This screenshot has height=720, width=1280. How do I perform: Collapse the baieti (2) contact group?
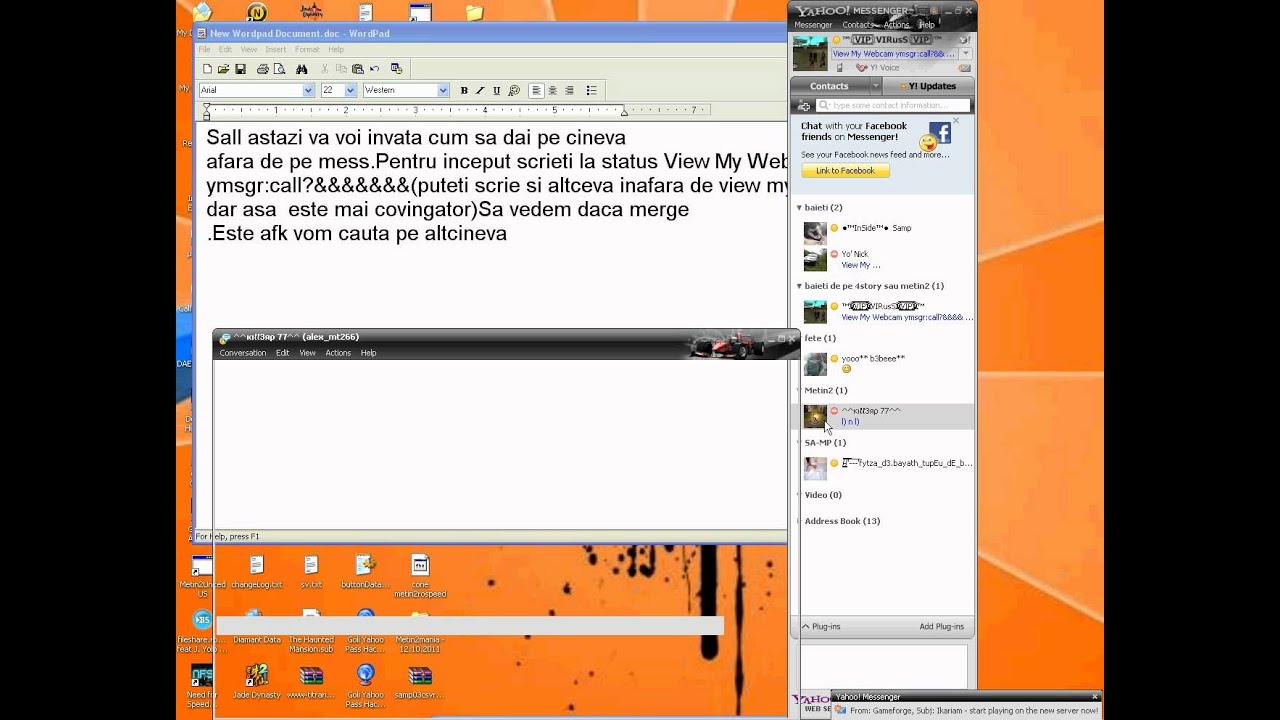coord(799,208)
